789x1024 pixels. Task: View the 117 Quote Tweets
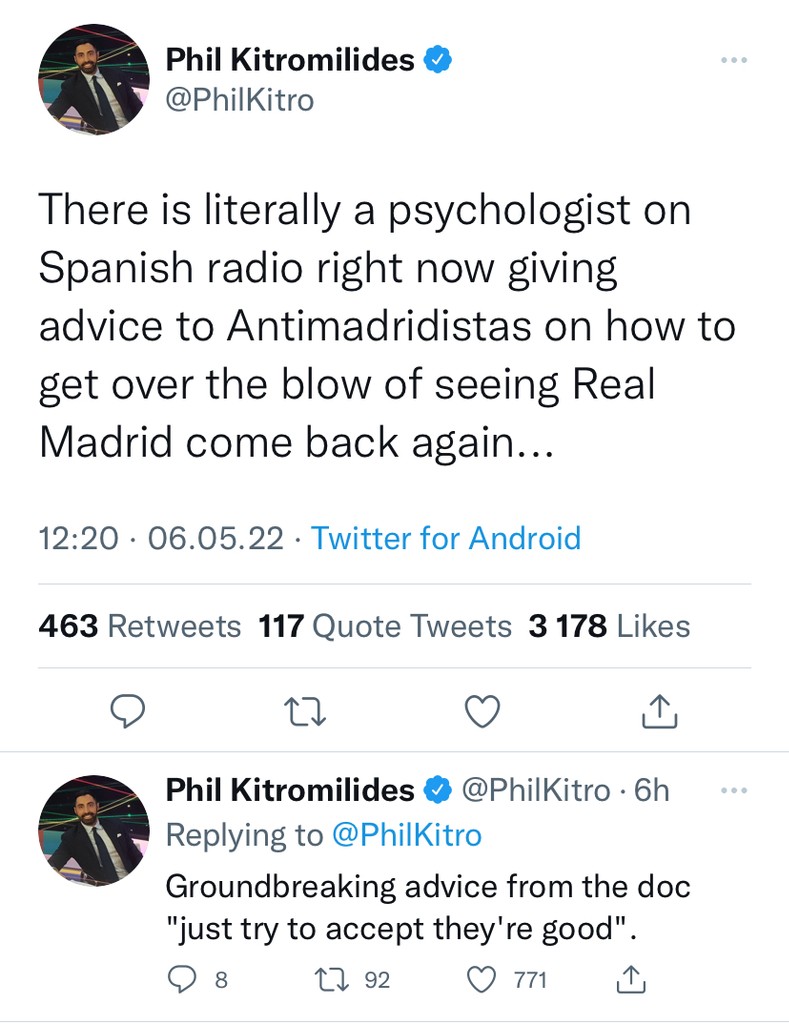point(385,627)
